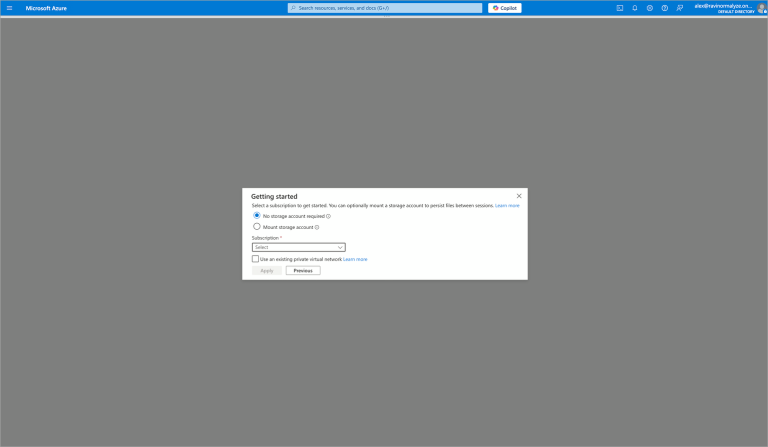The image size is (768, 447).
Task: Open Cloud Shell from the top bar
Action: click(x=620, y=7)
